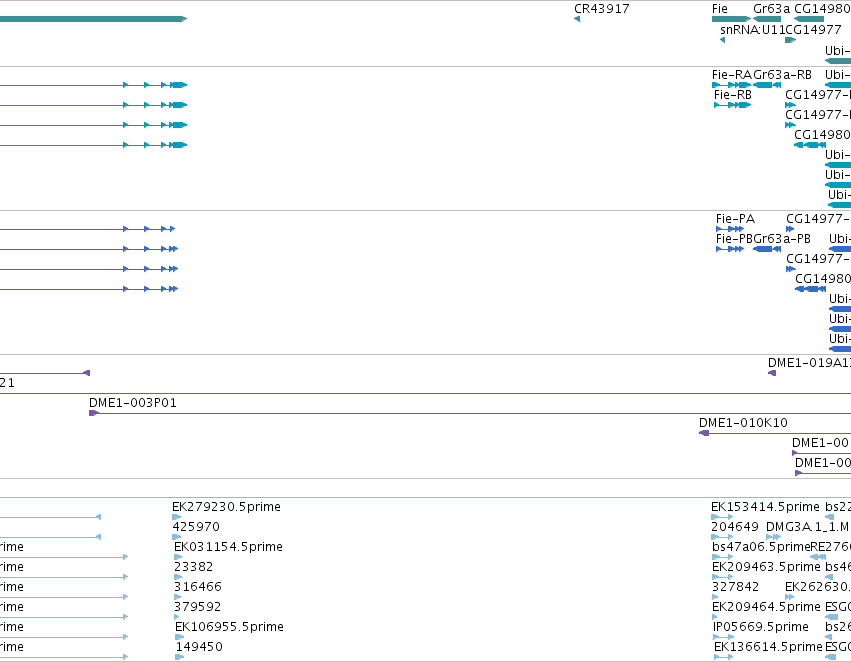This screenshot has width=851, height=662.
Task: Open EST EK209463.5prime
Action: point(722,577)
